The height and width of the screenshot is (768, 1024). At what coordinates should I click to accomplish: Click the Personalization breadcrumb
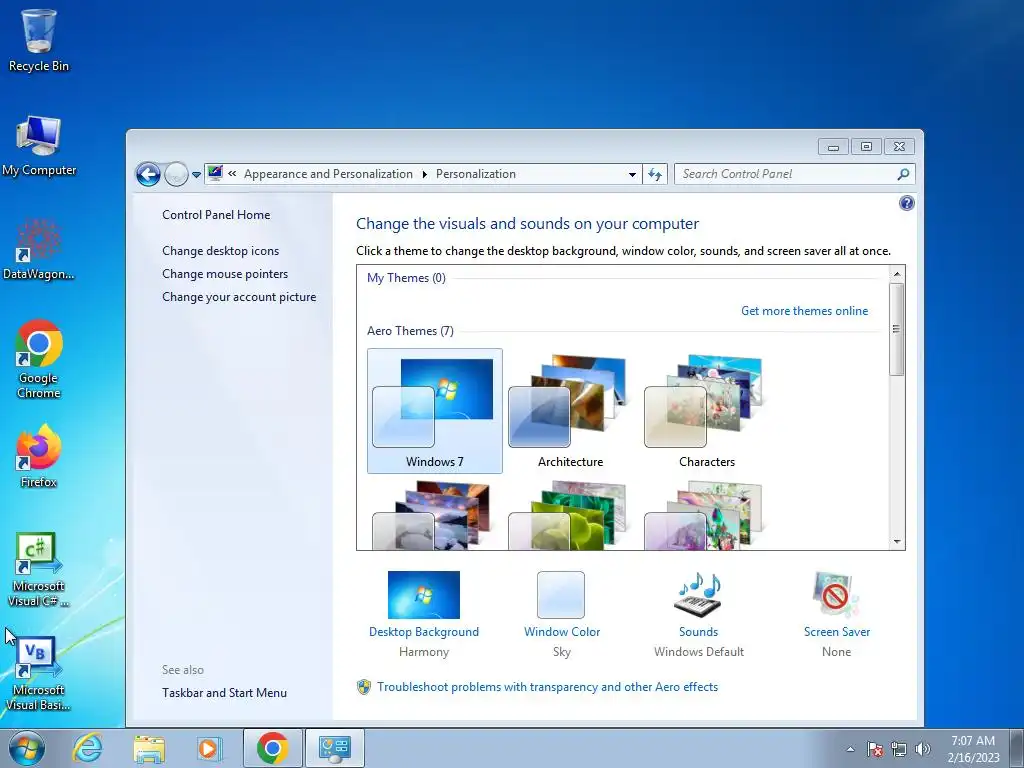tap(475, 174)
